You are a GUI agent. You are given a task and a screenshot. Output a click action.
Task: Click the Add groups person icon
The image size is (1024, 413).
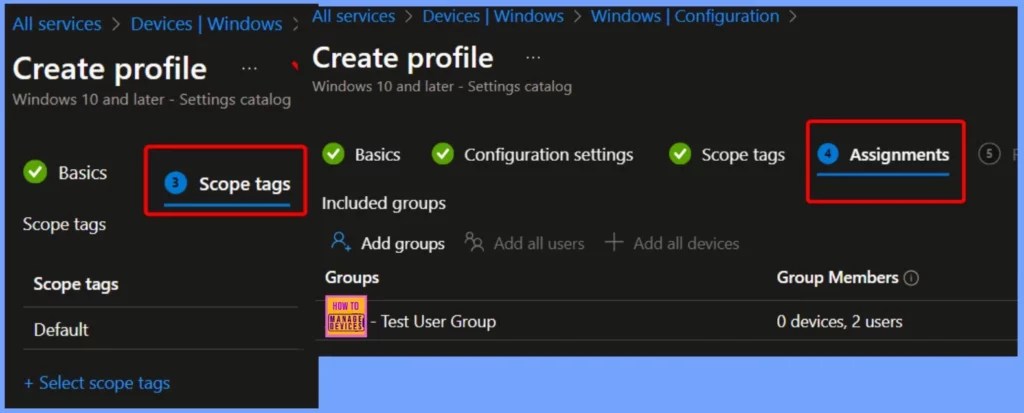point(341,242)
